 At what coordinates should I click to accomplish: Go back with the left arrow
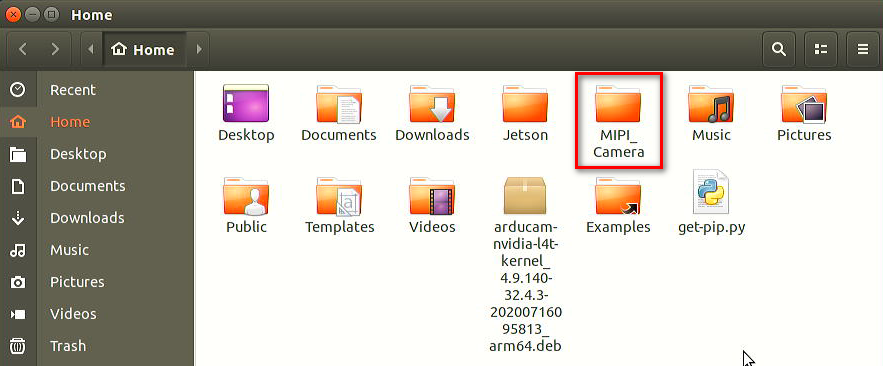tap(23, 50)
